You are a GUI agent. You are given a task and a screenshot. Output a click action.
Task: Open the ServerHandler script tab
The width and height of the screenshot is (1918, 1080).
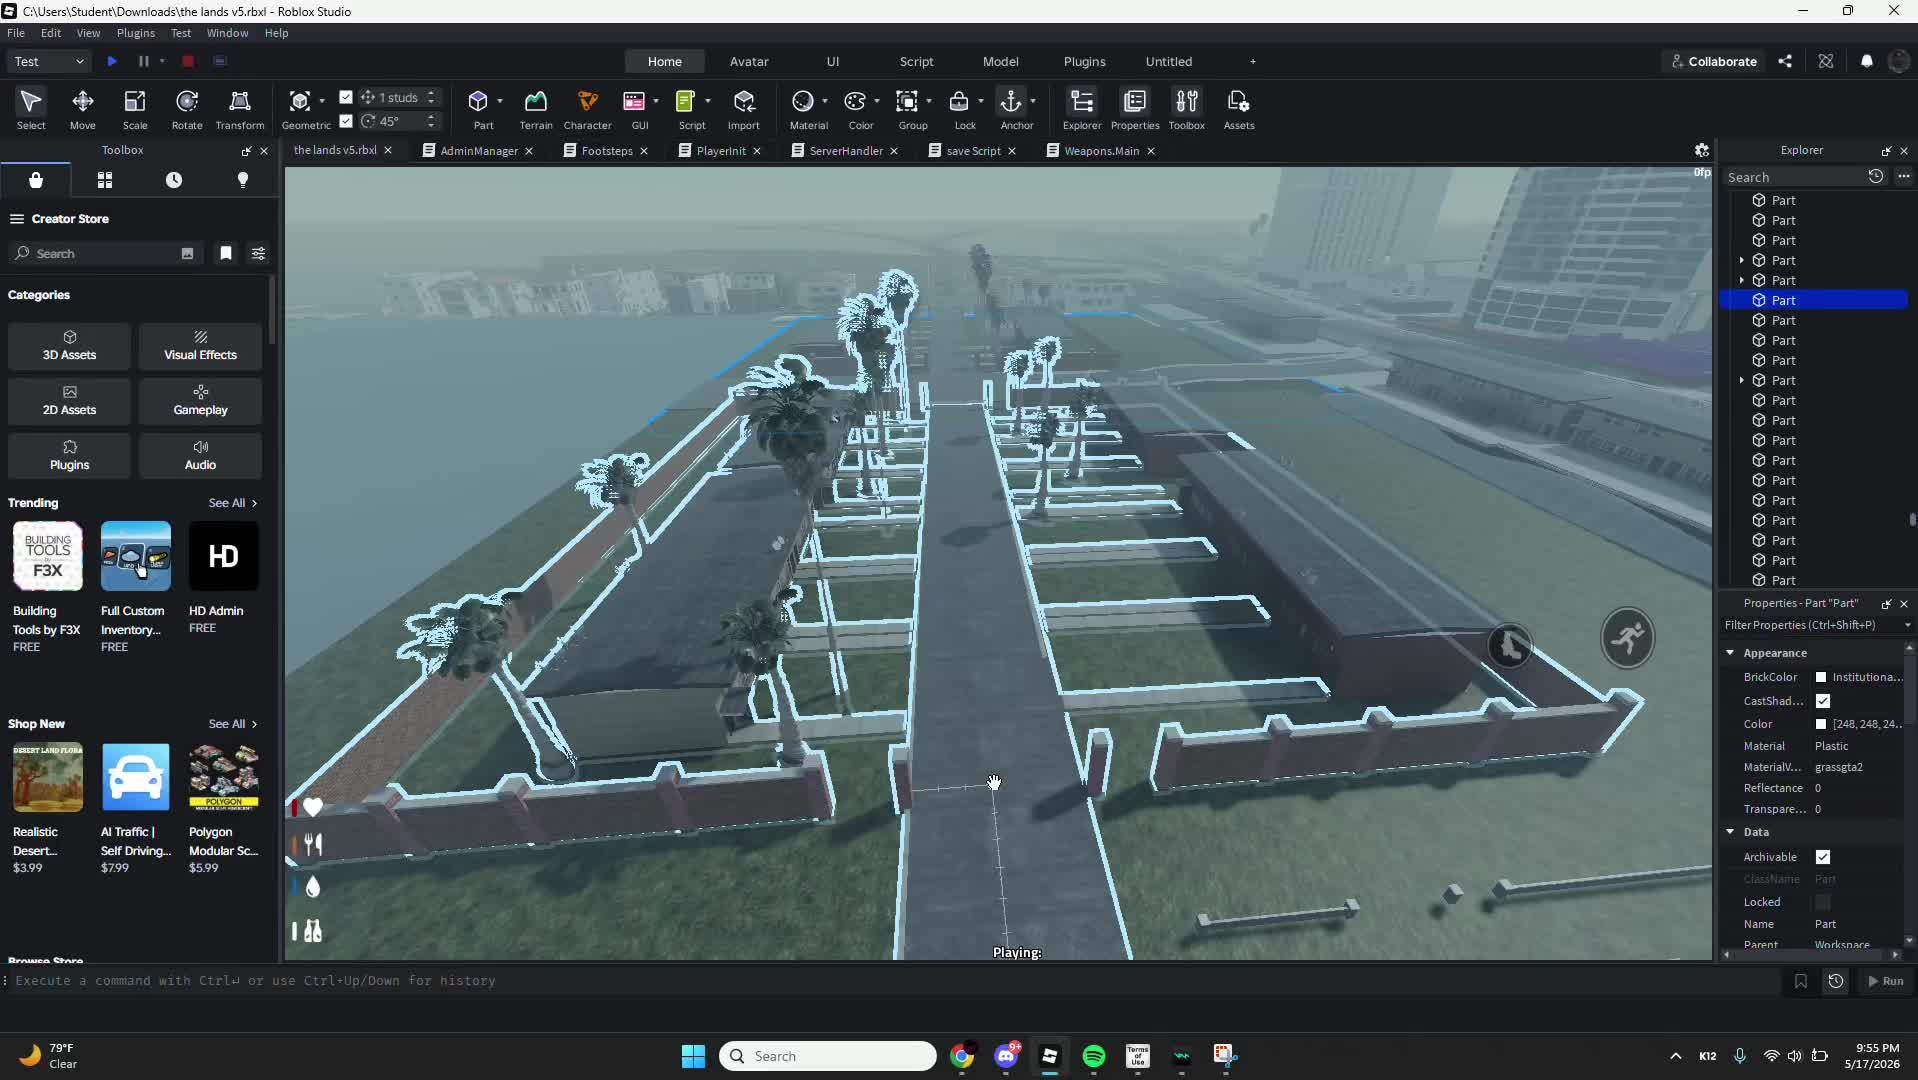tap(845, 151)
